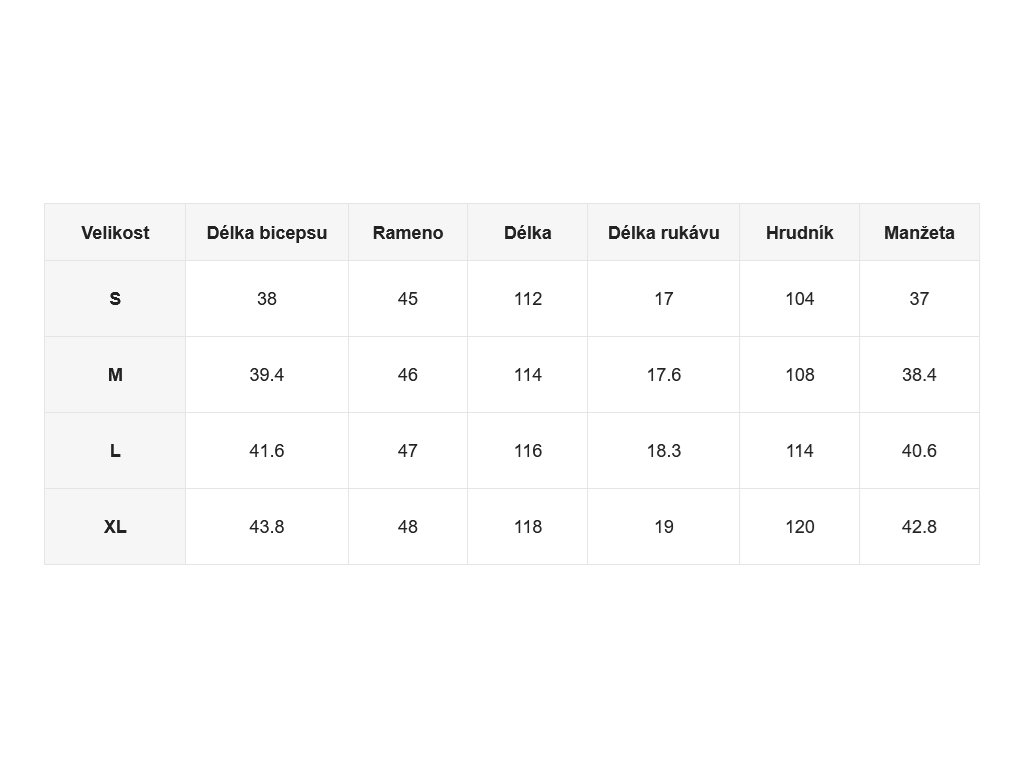The image size is (1024, 768).
Task: Select the 39.4 biceps value cell
Action: 266,375
